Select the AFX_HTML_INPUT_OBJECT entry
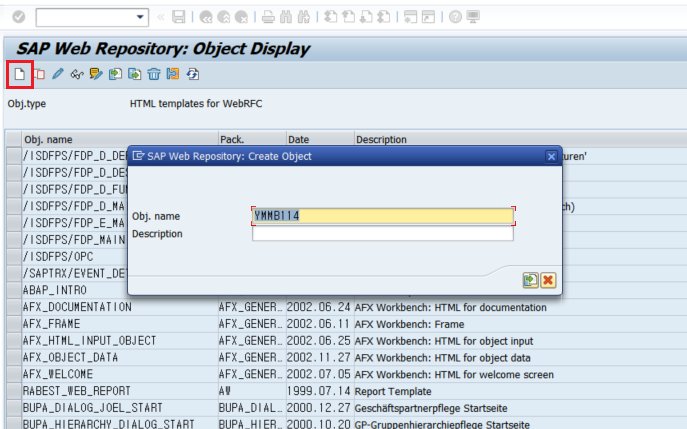 89,340
